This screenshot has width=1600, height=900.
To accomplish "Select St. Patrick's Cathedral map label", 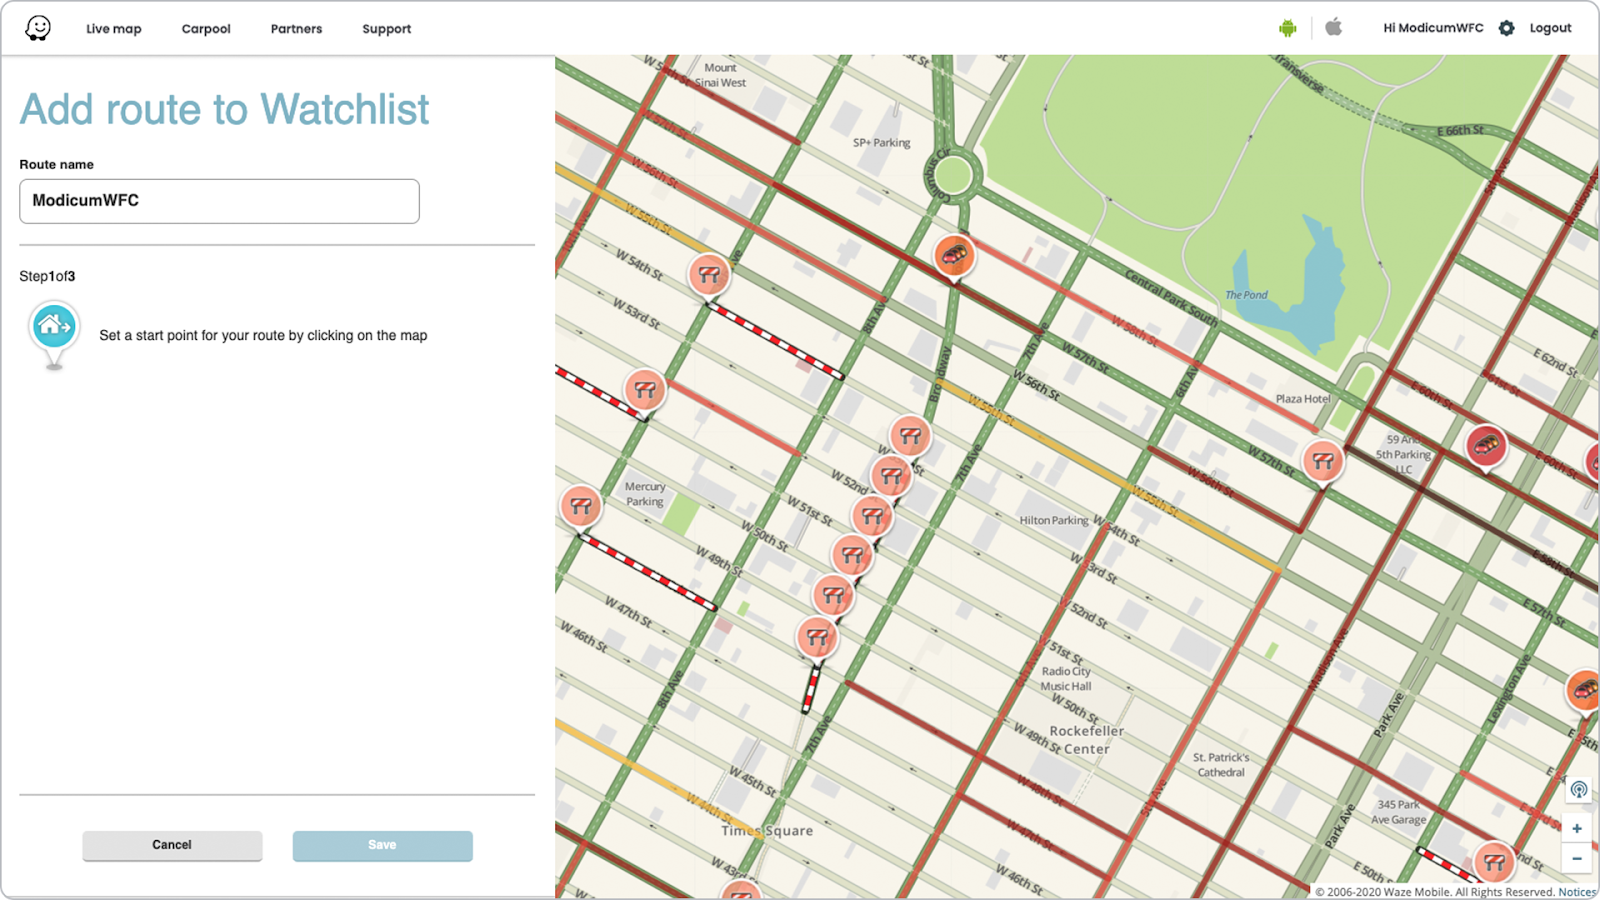I will (x=1221, y=765).
